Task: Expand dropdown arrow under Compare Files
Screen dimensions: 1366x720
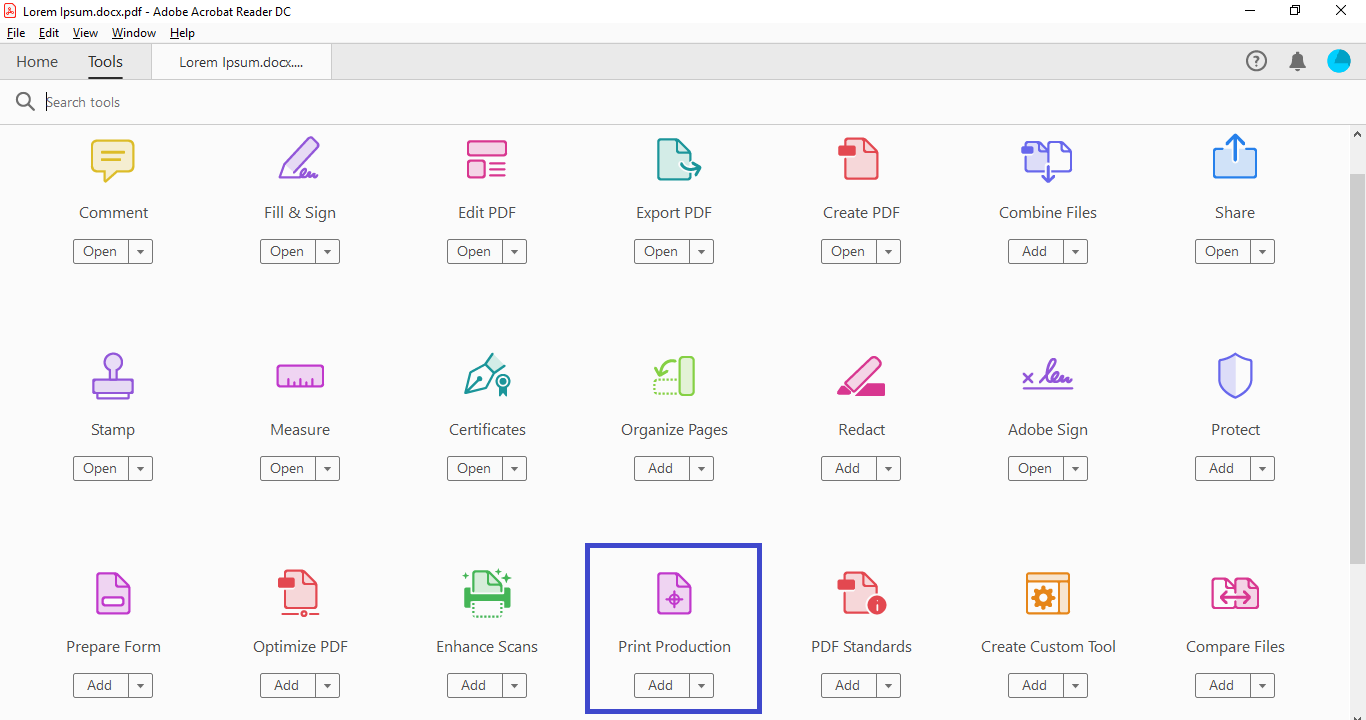Action: (1263, 686)
